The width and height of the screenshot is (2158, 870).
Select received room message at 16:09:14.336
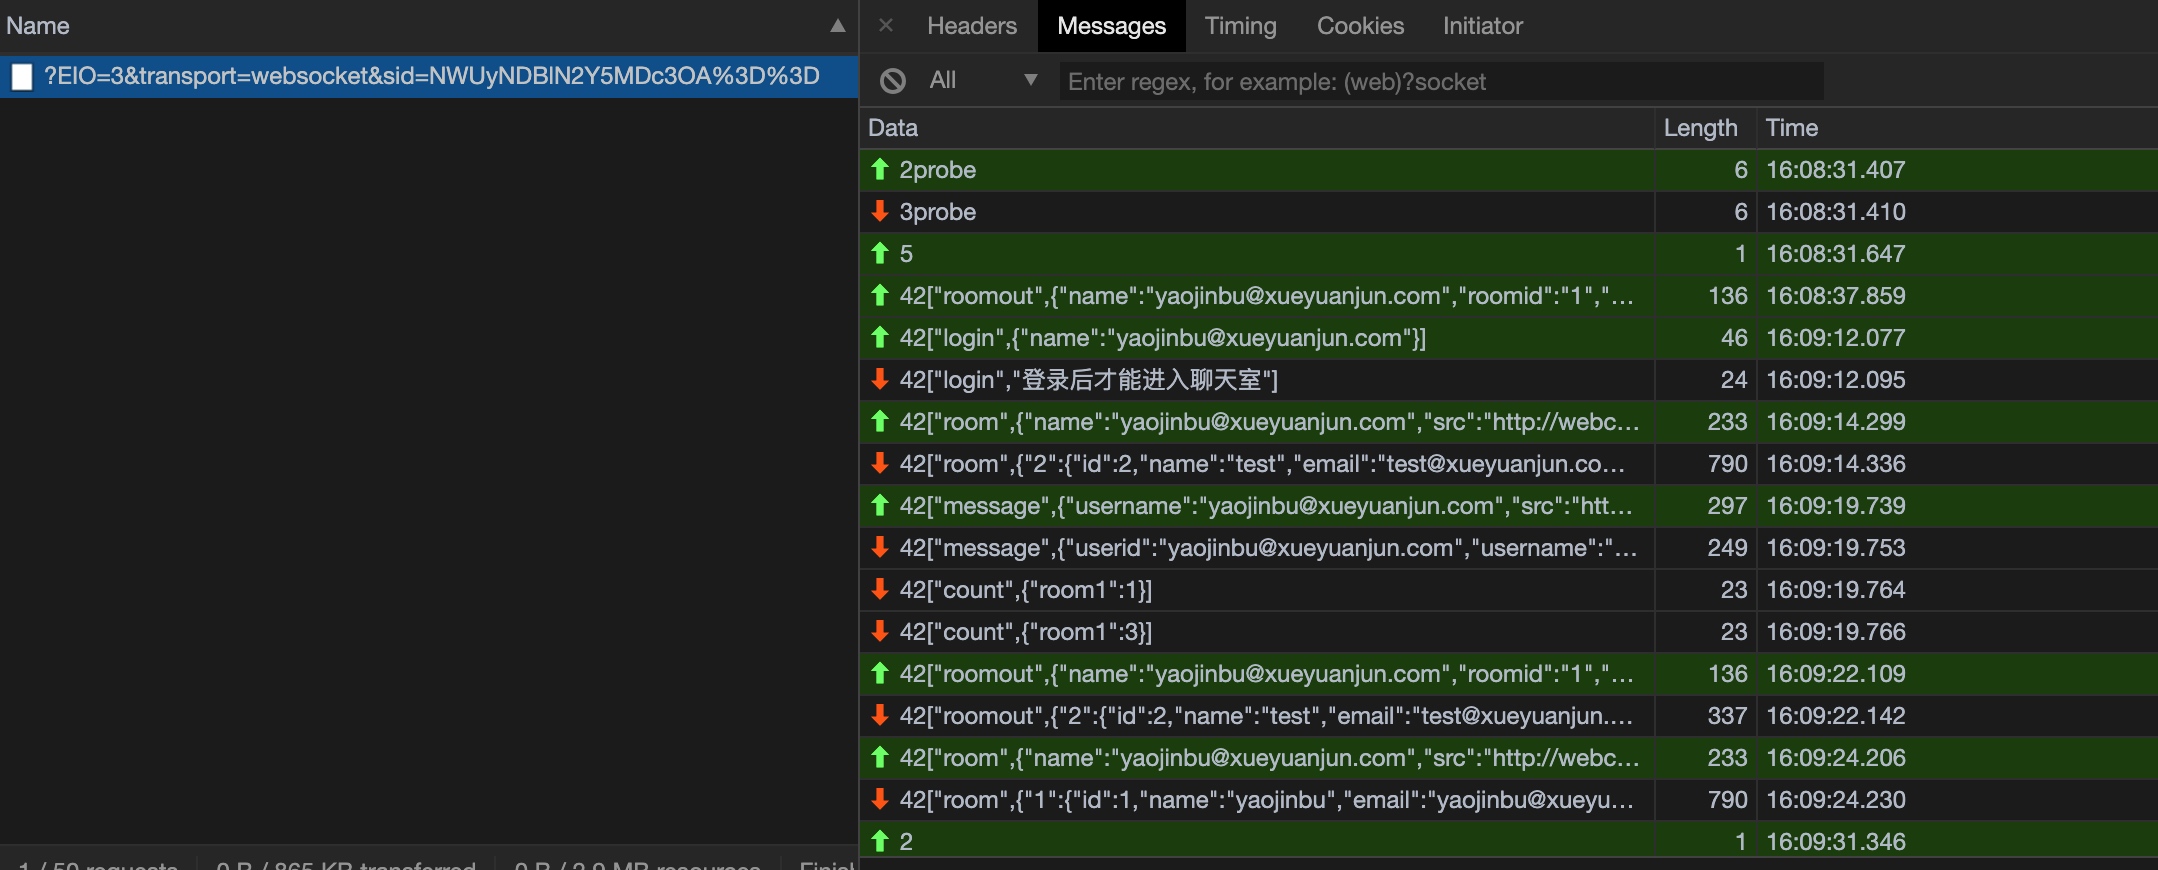1508,464
